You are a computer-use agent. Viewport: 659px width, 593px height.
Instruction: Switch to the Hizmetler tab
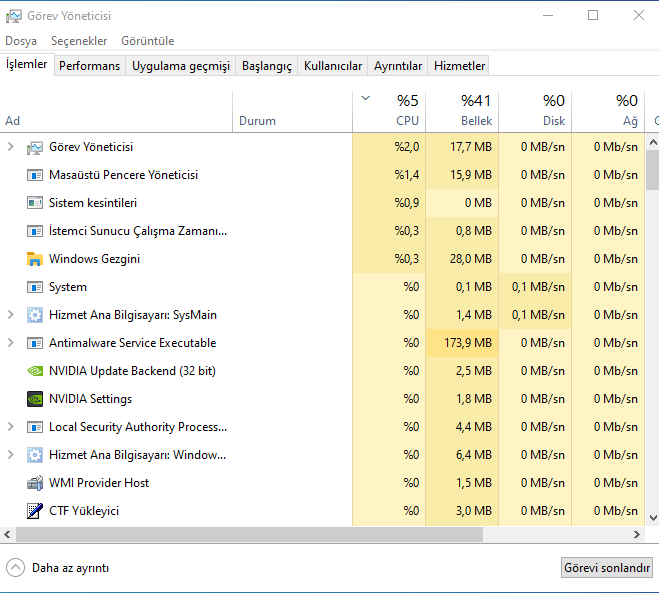tap(459, 66)
